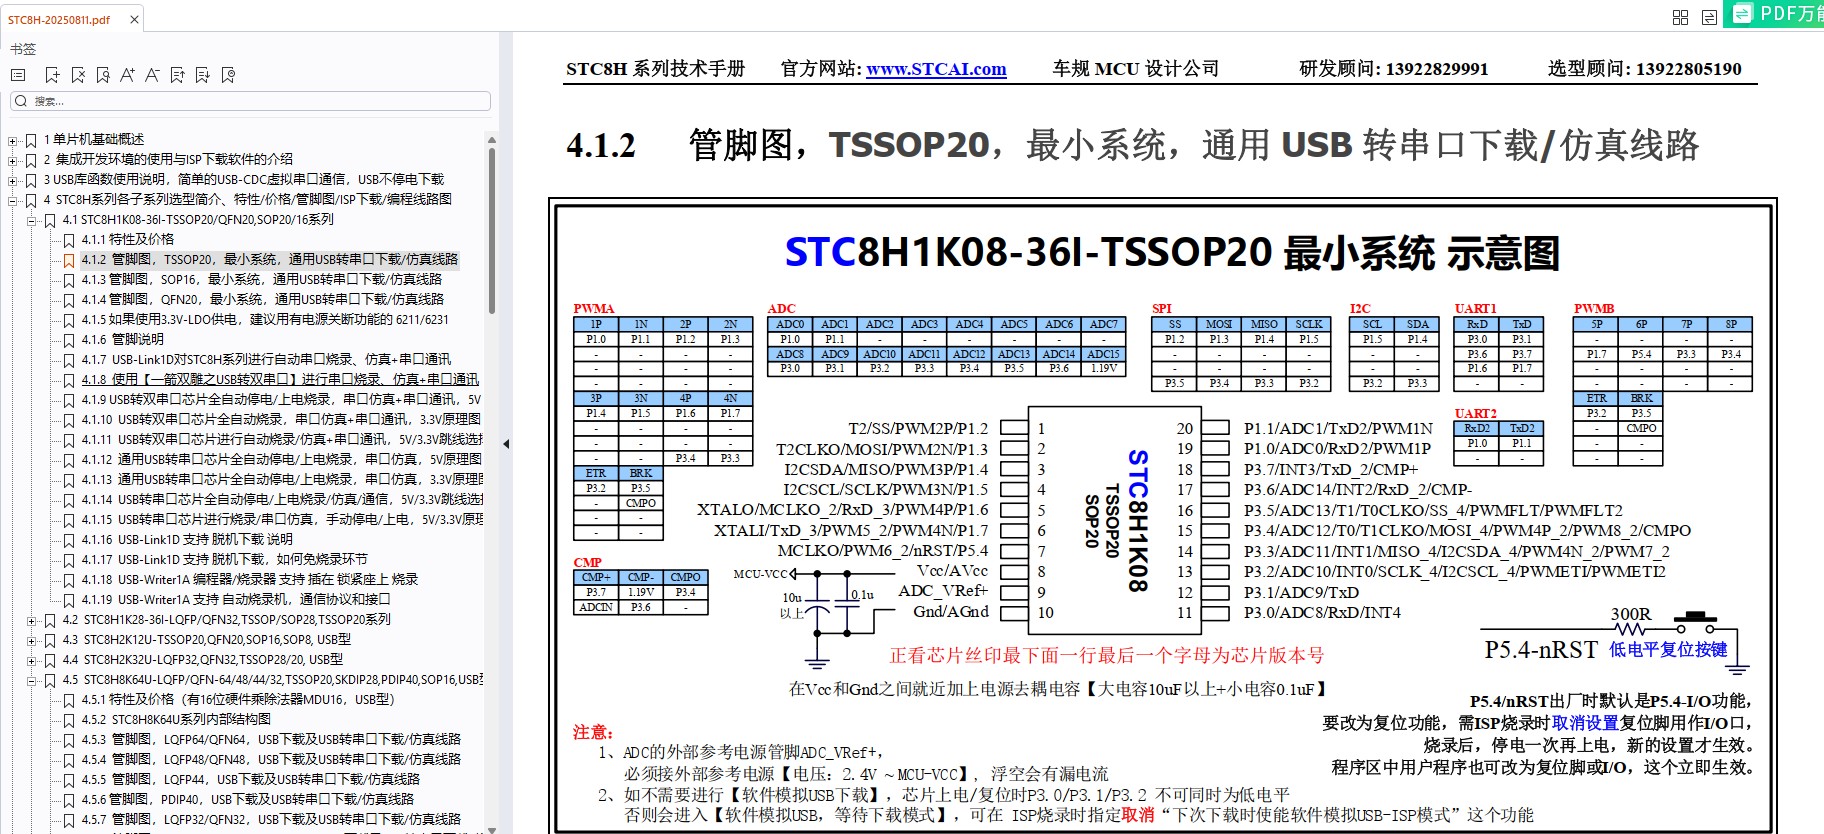
Task: Click the move bookmark up icon
Action: [177, 75]
